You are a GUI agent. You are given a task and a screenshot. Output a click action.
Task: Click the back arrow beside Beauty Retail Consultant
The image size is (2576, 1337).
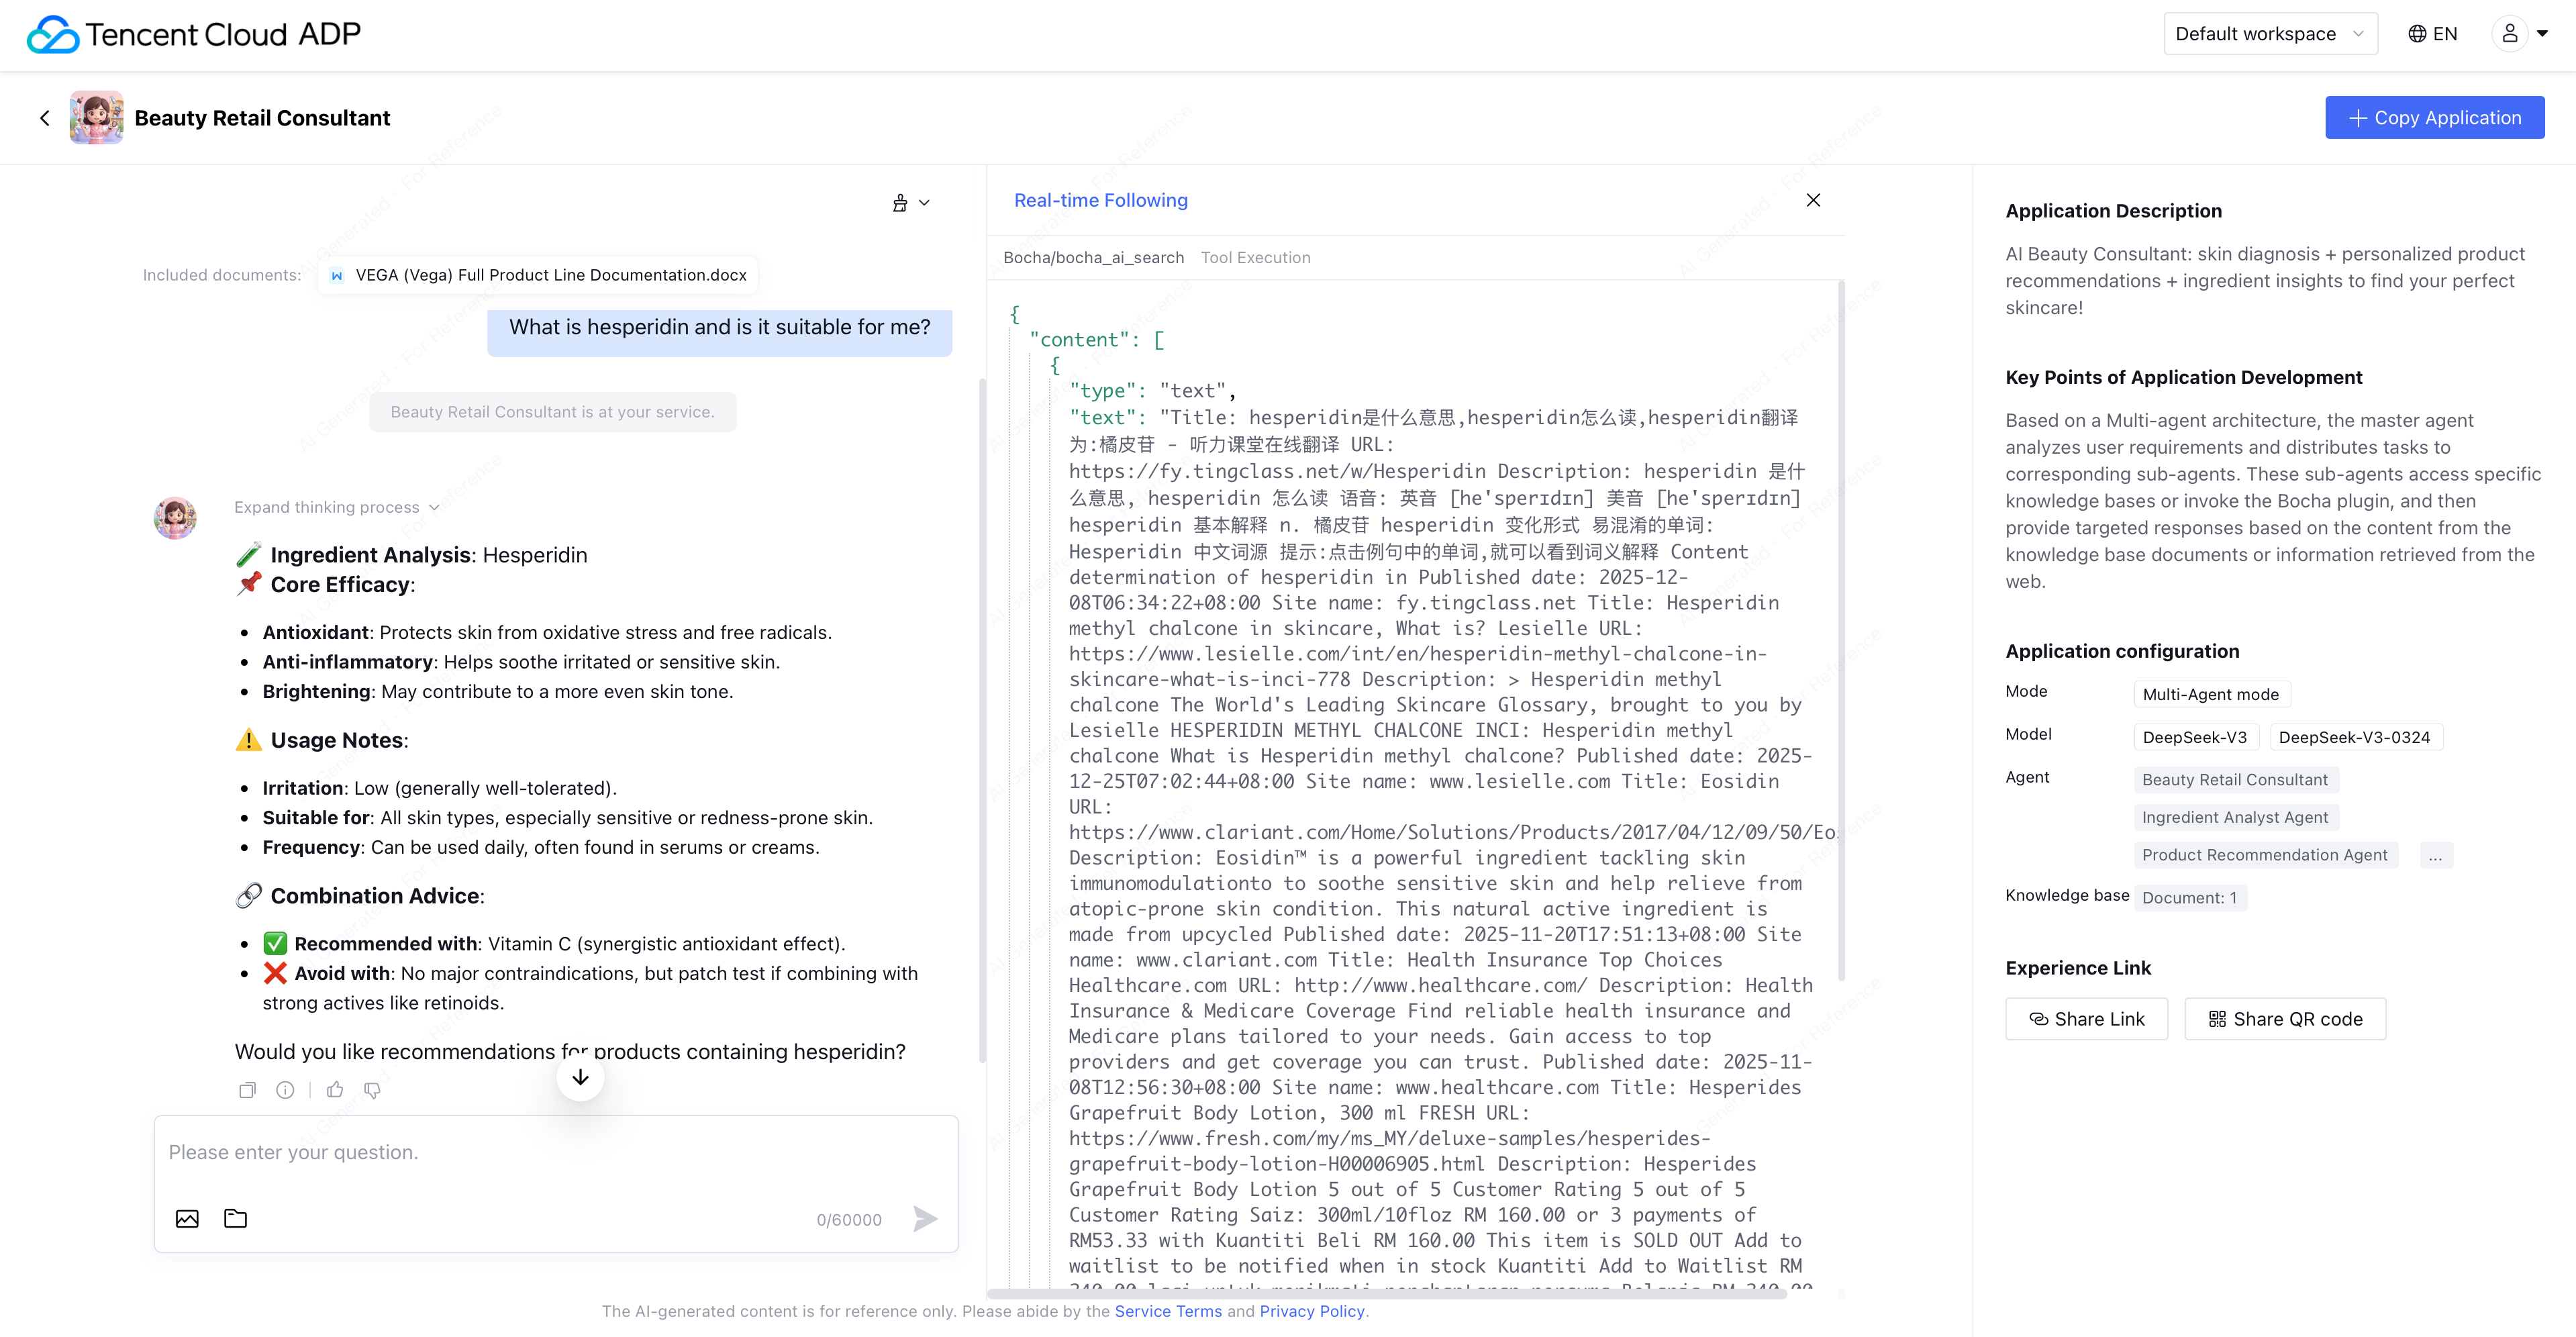44,118
